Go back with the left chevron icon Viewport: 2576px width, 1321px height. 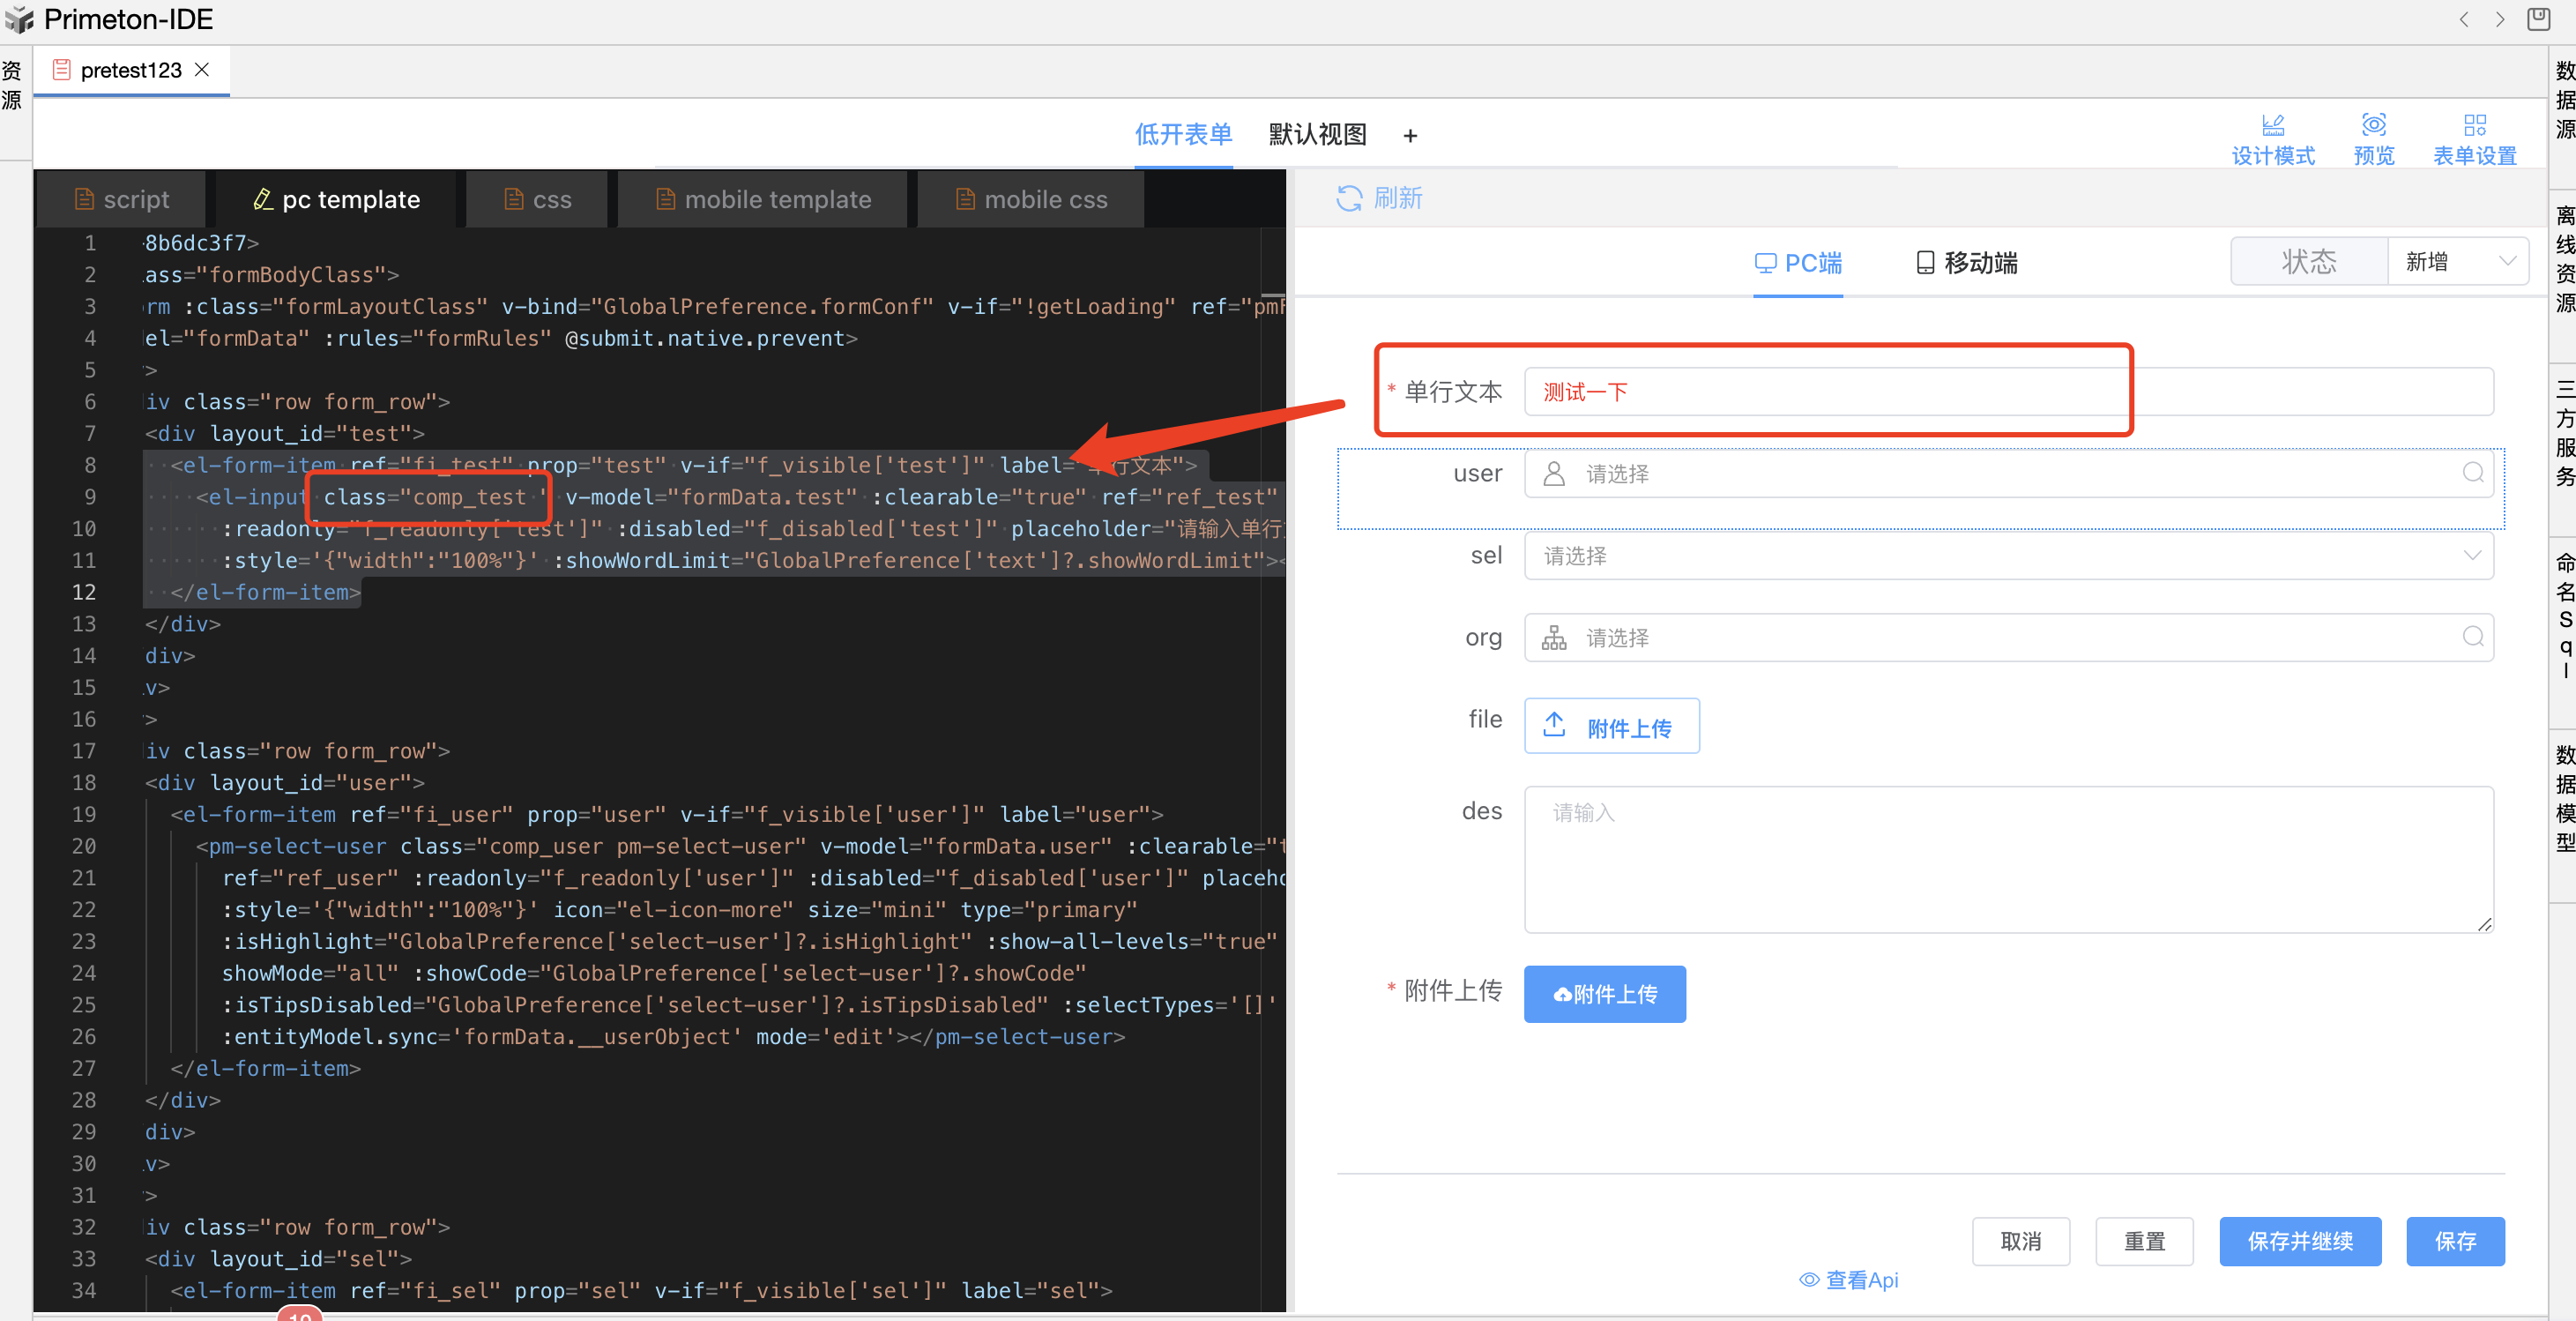(x=2464, y=19)
